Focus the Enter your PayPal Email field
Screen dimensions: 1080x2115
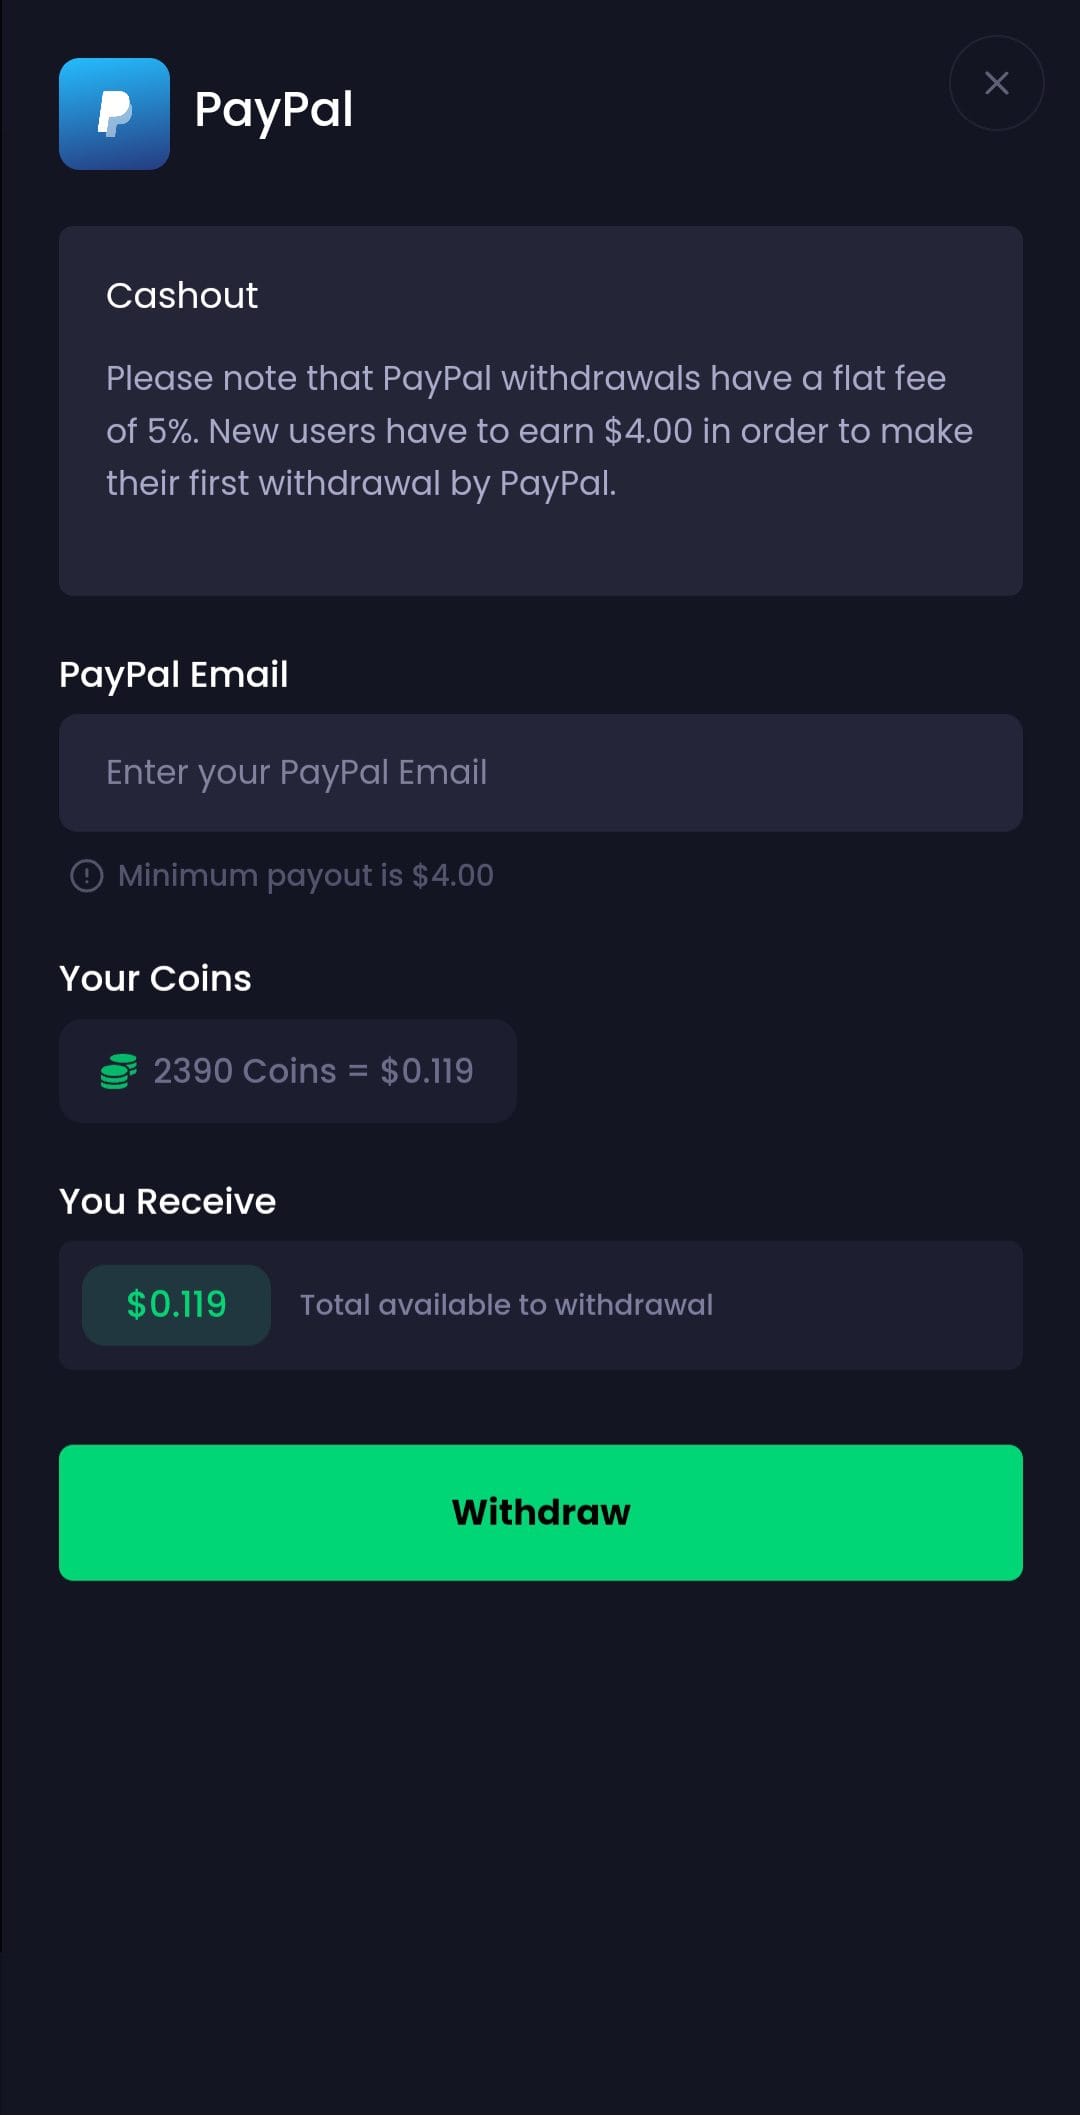(540, 773)
